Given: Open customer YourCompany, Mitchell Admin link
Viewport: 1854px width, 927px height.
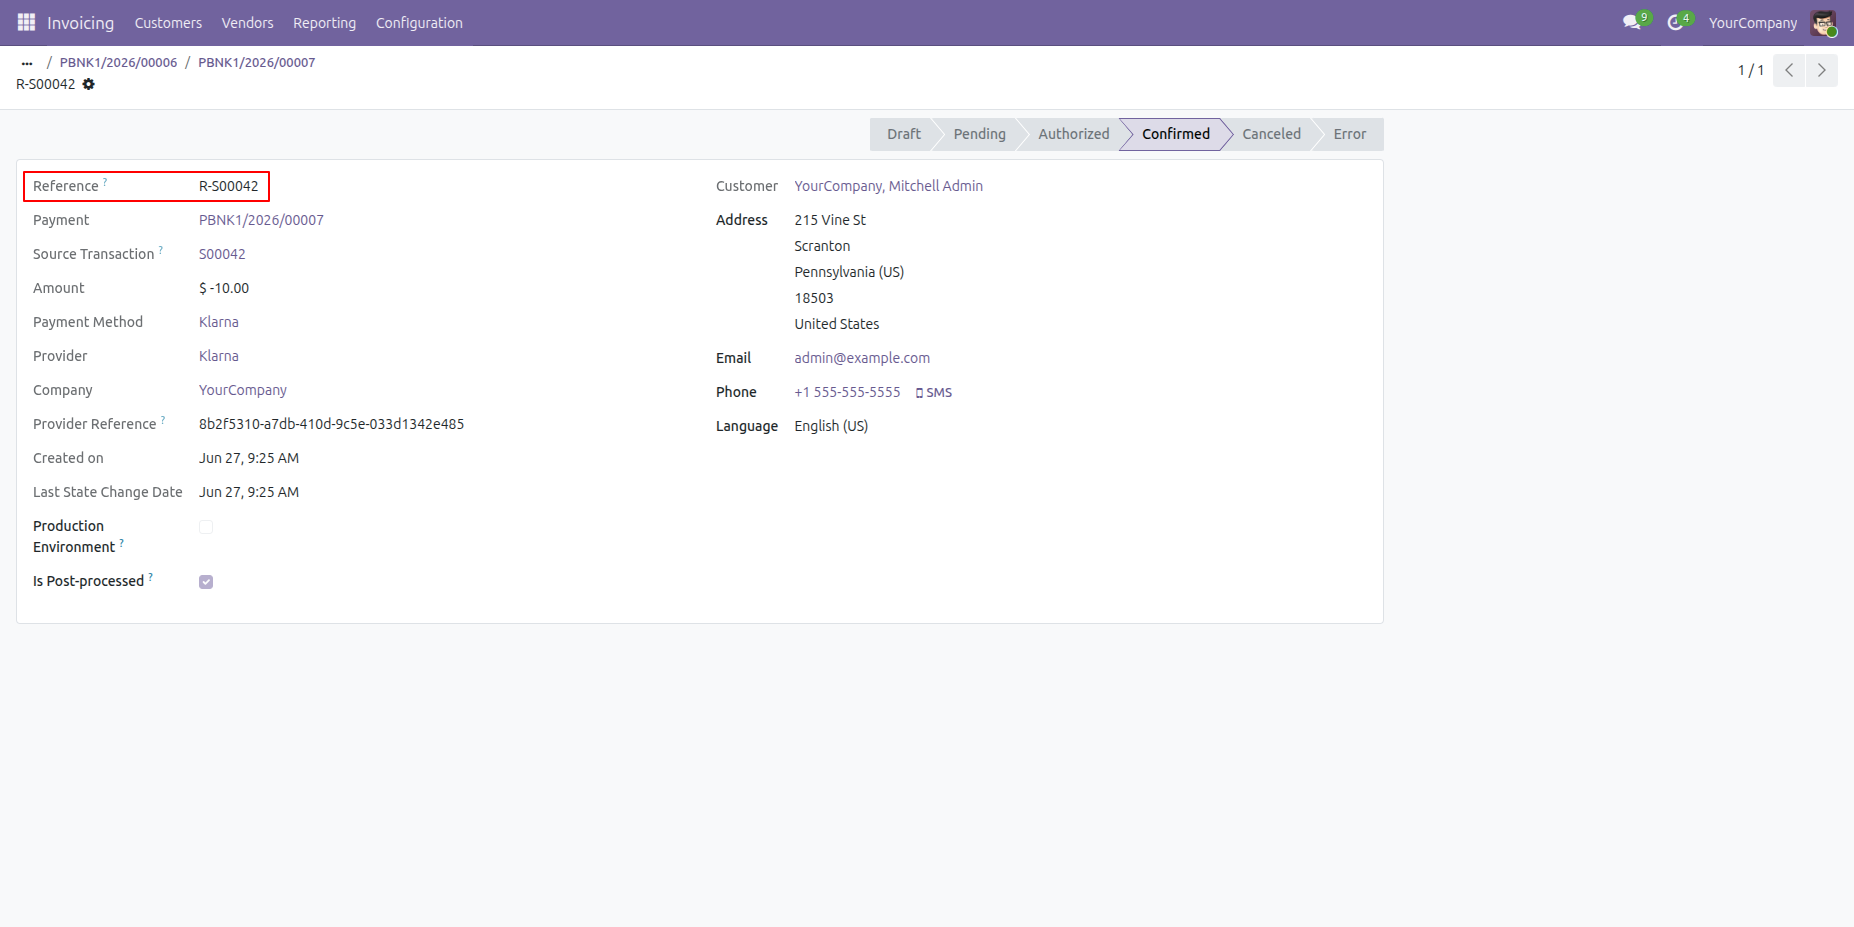Looking at the screenshot, I should (888, 186).
